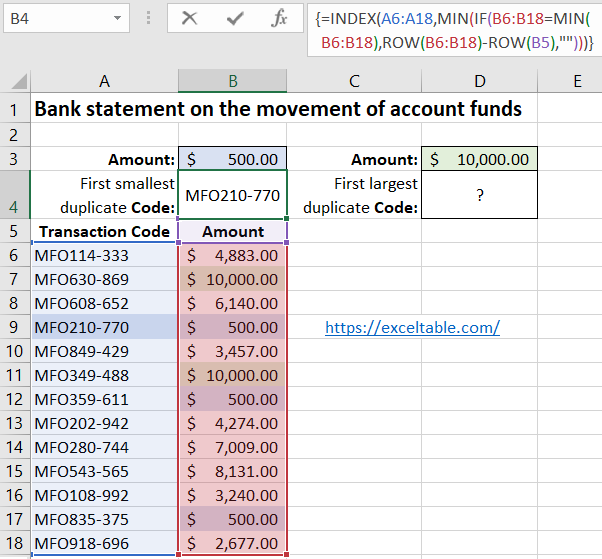The height and width of the screenshot is (559, 602).
Task: Open the Insert Function fx dialog
Action: (x=280, y=18)
